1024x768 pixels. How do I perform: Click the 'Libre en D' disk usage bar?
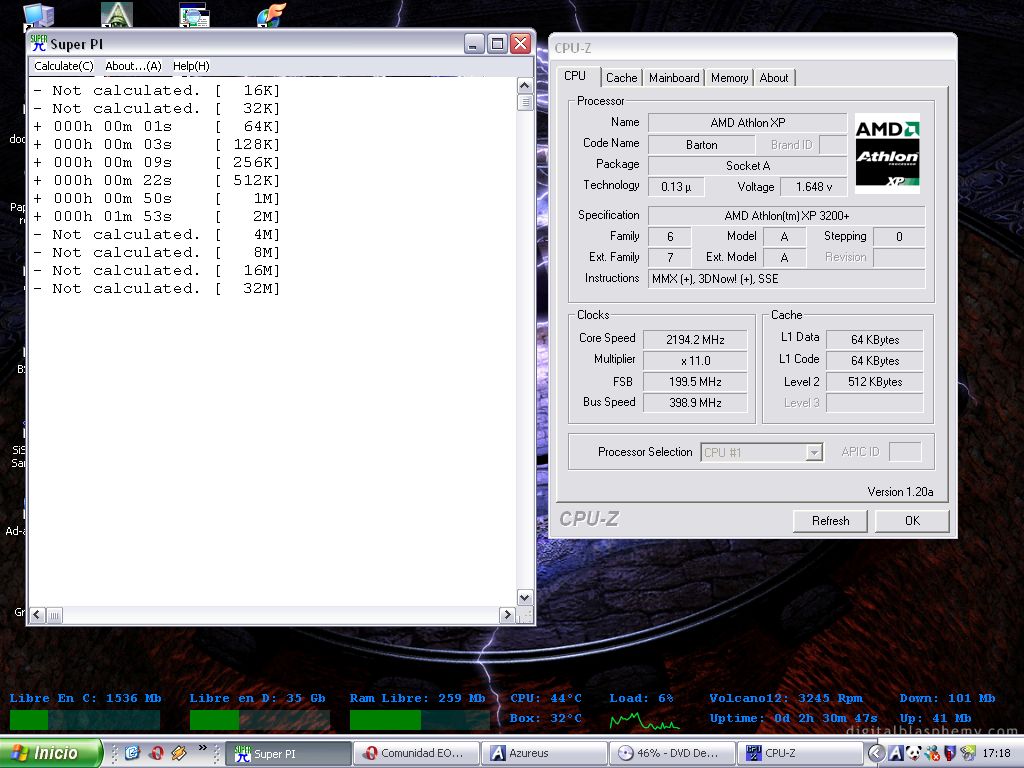point(259,720)
